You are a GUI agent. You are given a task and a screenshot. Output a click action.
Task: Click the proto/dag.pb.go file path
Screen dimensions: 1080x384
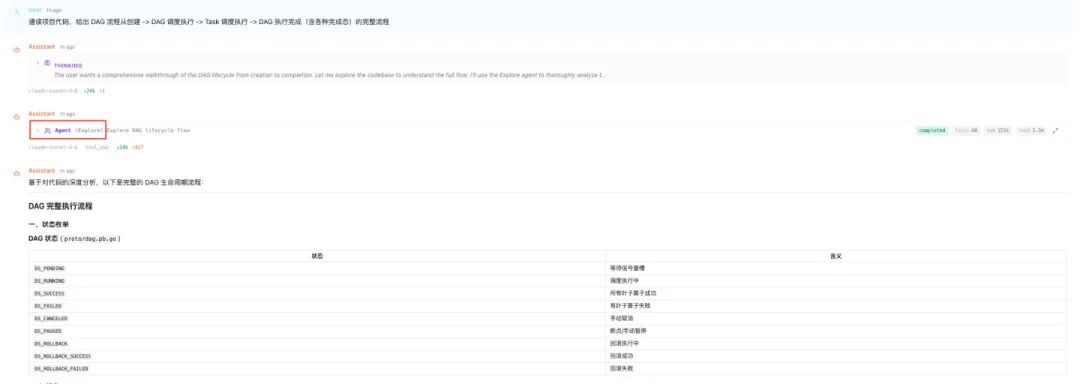point(91,238)
